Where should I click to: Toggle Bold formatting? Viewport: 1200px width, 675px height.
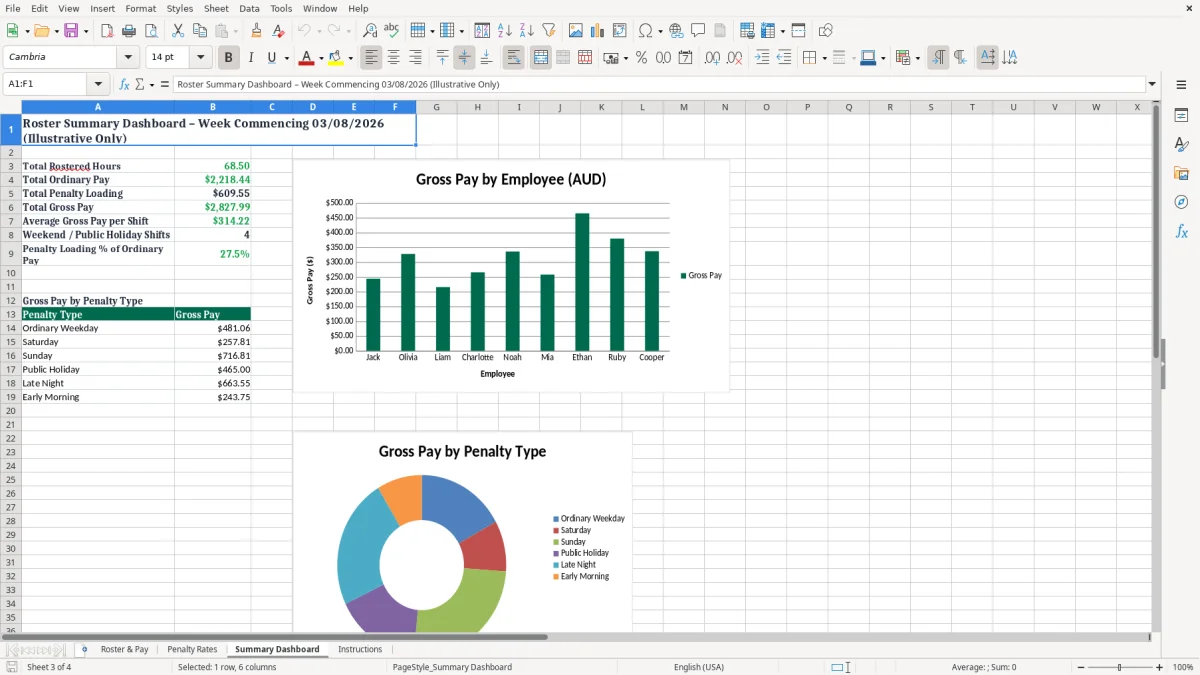(x=228, y=58)
